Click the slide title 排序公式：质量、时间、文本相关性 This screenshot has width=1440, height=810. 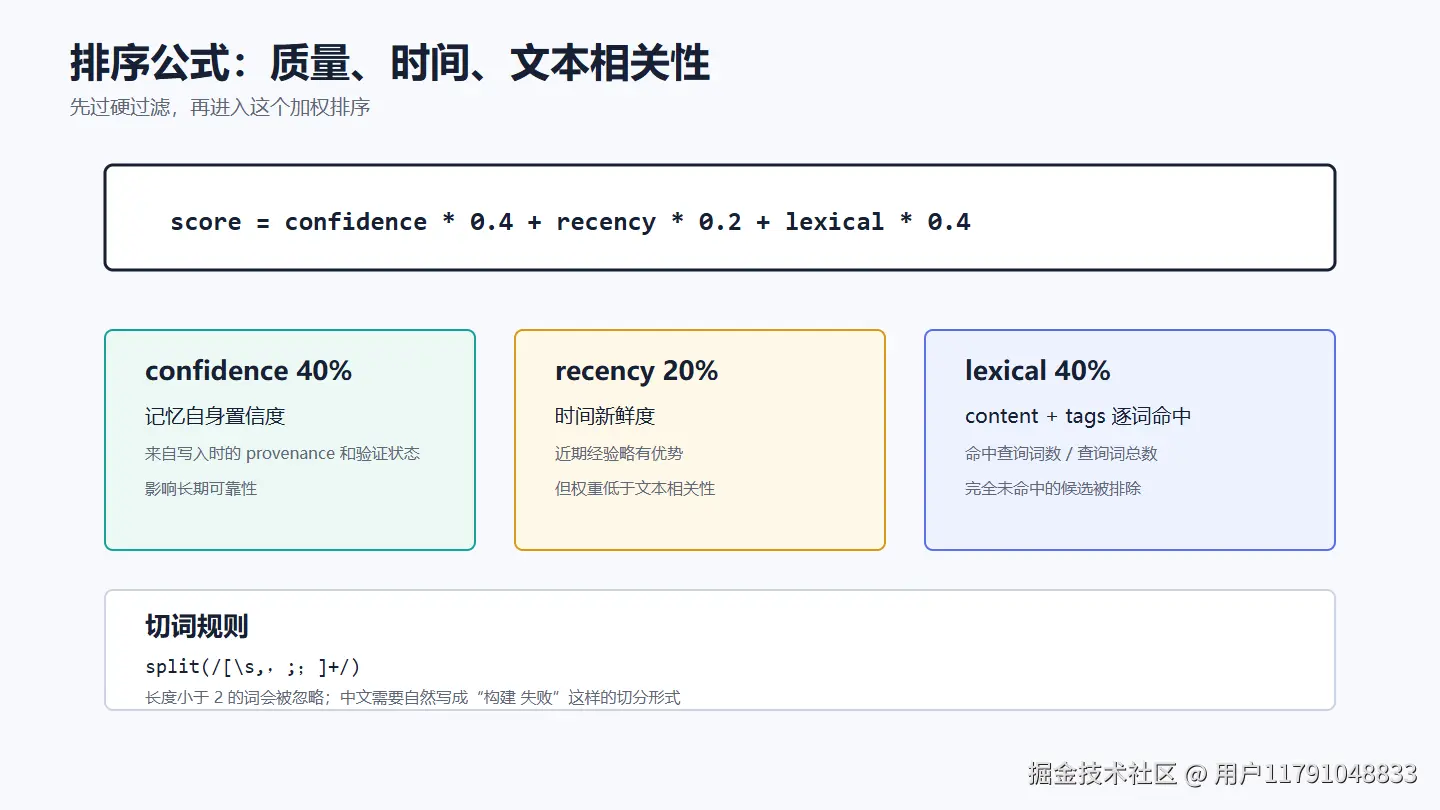(390, 64)
